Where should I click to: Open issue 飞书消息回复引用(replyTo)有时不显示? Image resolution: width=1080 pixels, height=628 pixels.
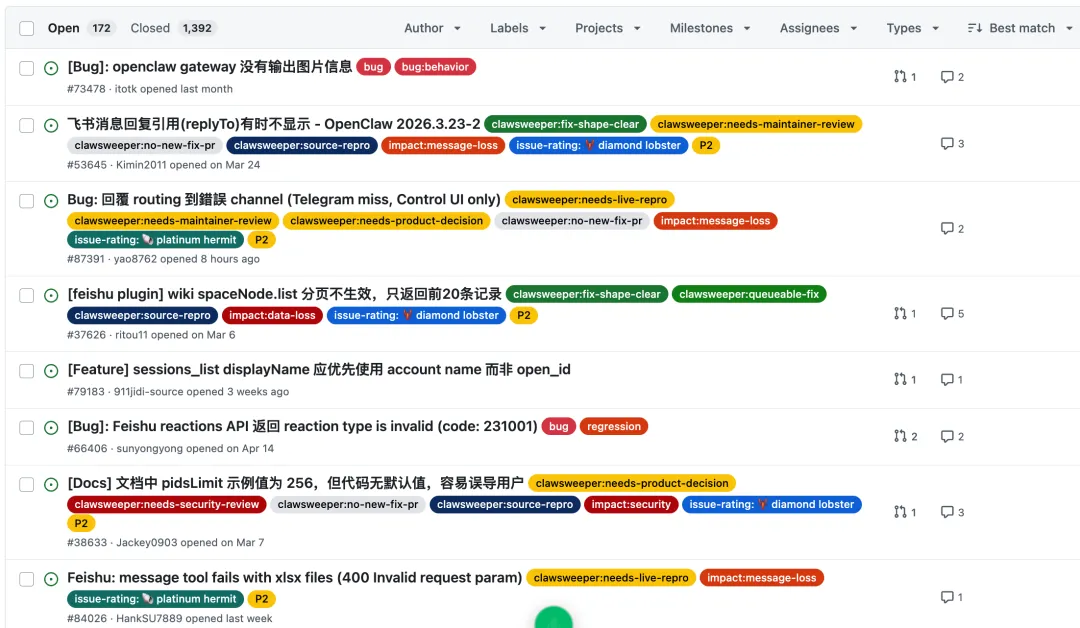(273, 124)
